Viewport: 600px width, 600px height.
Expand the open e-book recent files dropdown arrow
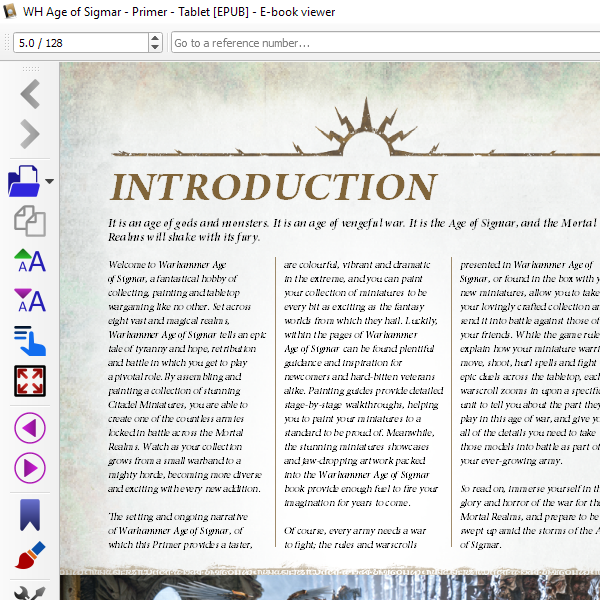(49, 181)
